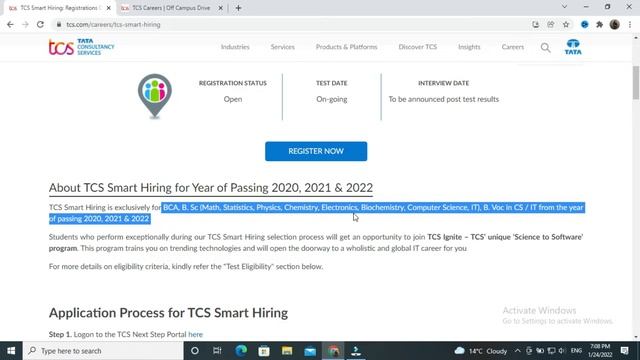The height and width of the screenshot is (360, 640).
Task: Open Microsoft Store from taskbar
Action: click(264, 351)
